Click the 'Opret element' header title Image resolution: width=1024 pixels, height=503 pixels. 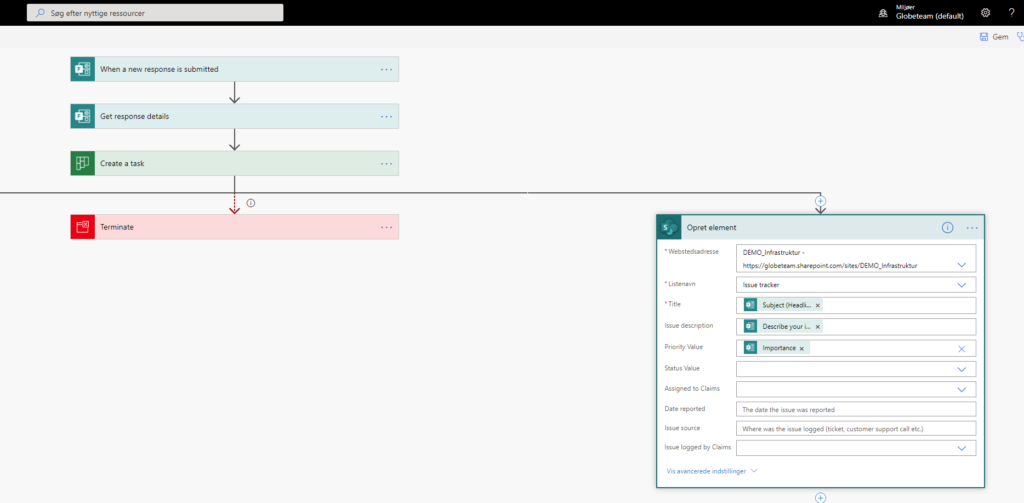coord(711,228)
